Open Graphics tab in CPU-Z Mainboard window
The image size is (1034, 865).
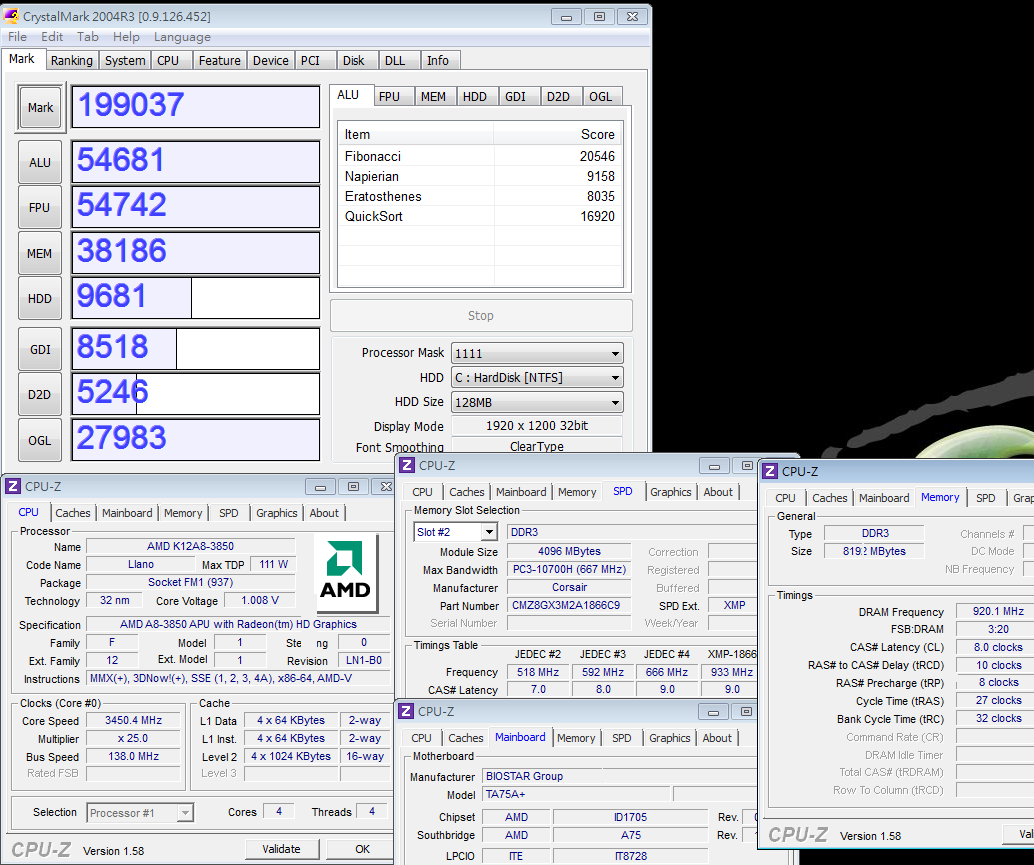tap(669, 738)
